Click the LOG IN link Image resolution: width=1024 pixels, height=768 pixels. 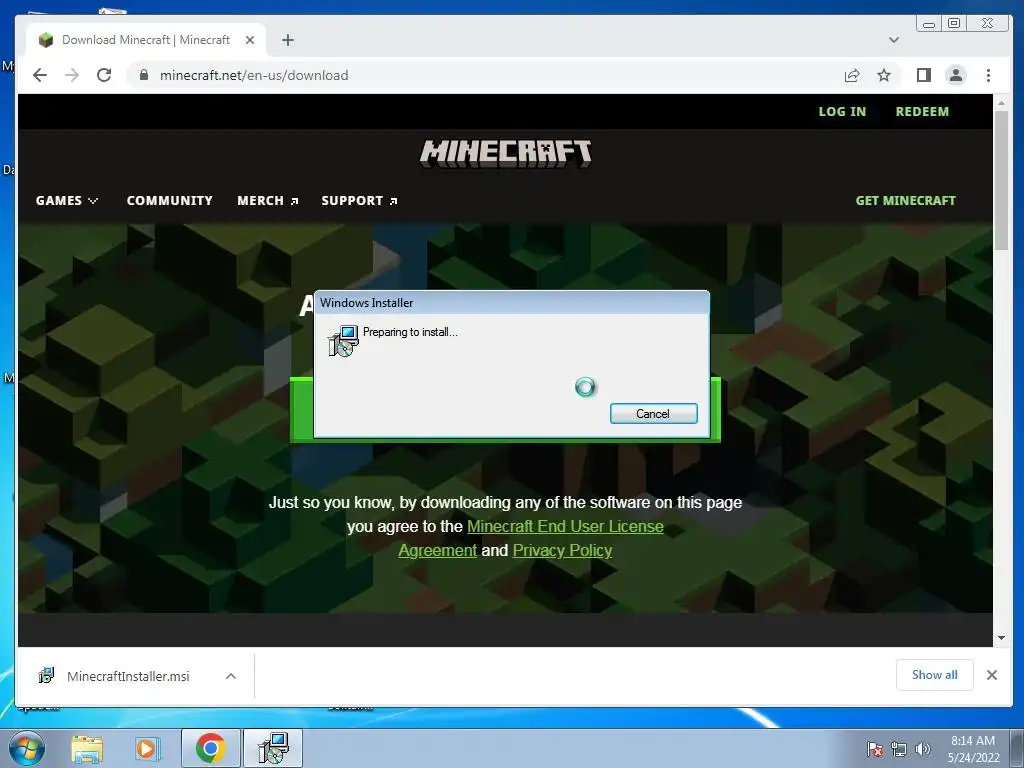842,112
